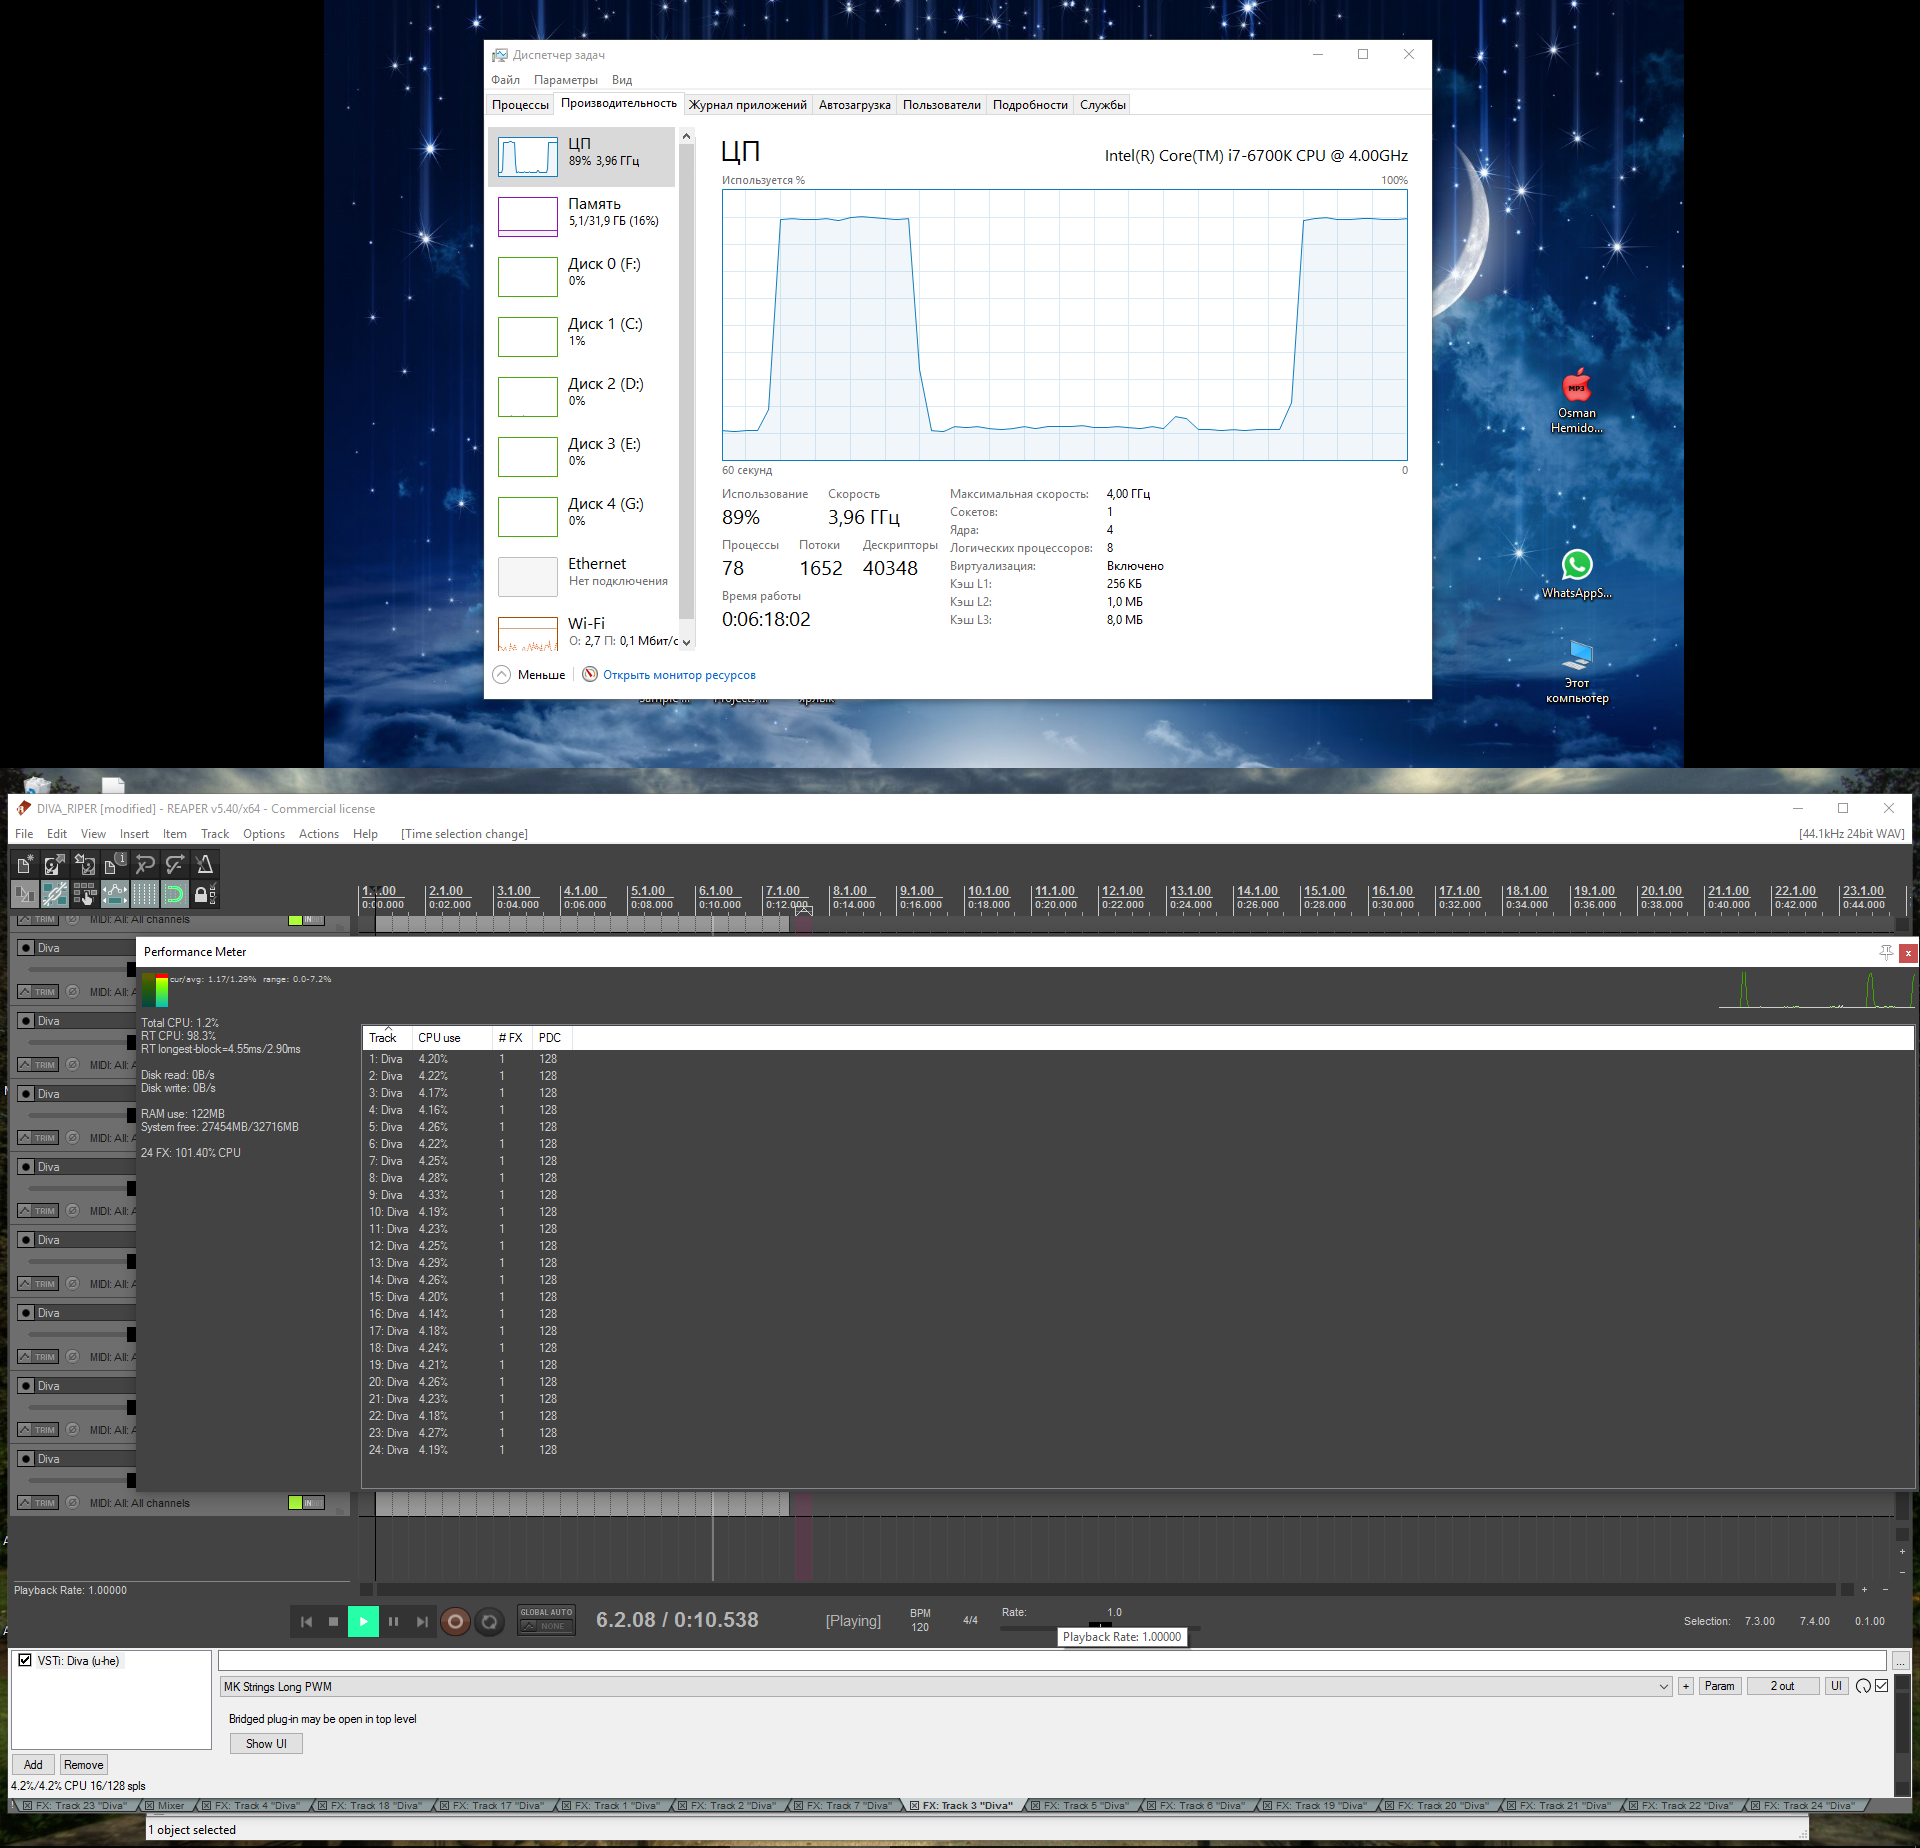Click the red Record transport button
Image resolution: width=1920 pixels, height=1848 pixels.
455,1621
